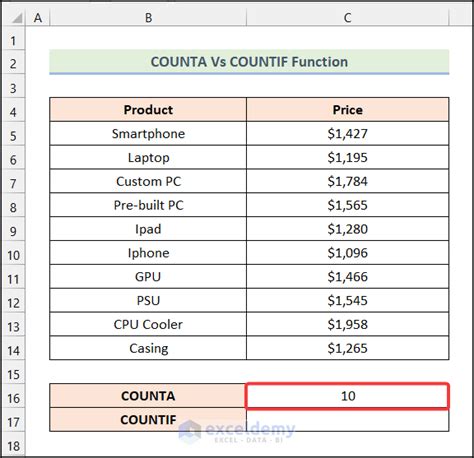Select the Iphone cell

tap(148, 253)
